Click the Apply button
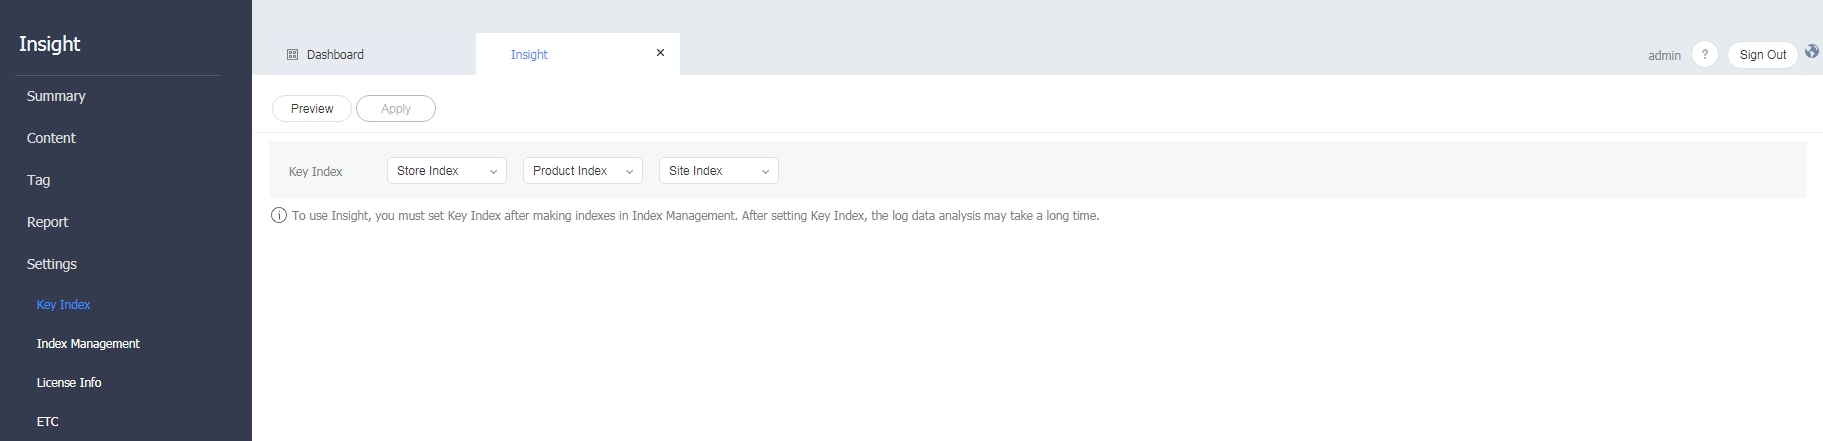Viewport: 1823px width, 441px height. (395, 109)
